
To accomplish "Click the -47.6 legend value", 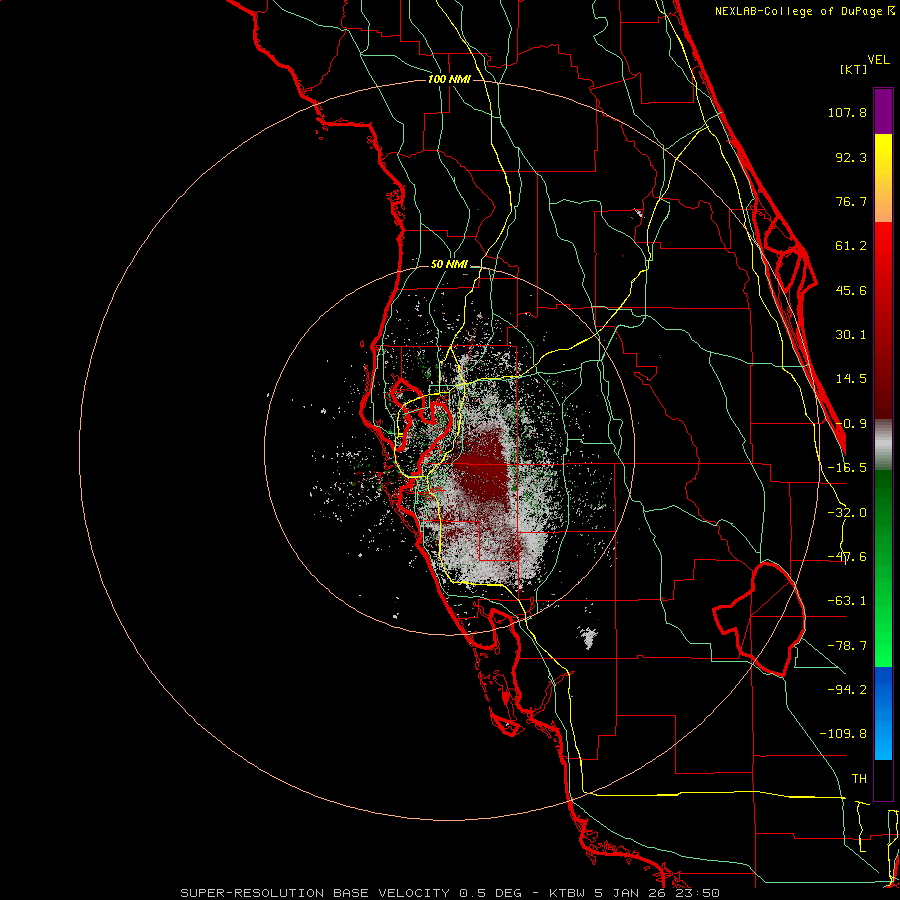I will (847, 557).
